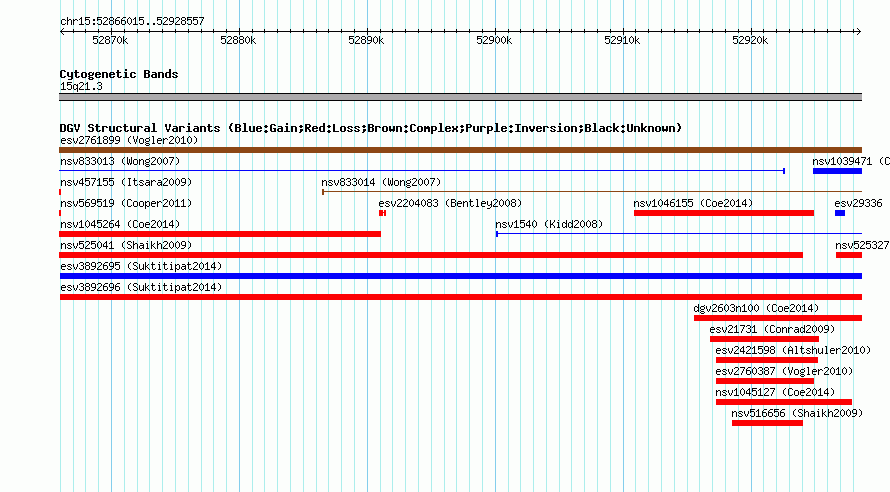Screen dimensions: 890x492
Task: Select the long red esv3892696 loss bar
Action: pos(461,297)
